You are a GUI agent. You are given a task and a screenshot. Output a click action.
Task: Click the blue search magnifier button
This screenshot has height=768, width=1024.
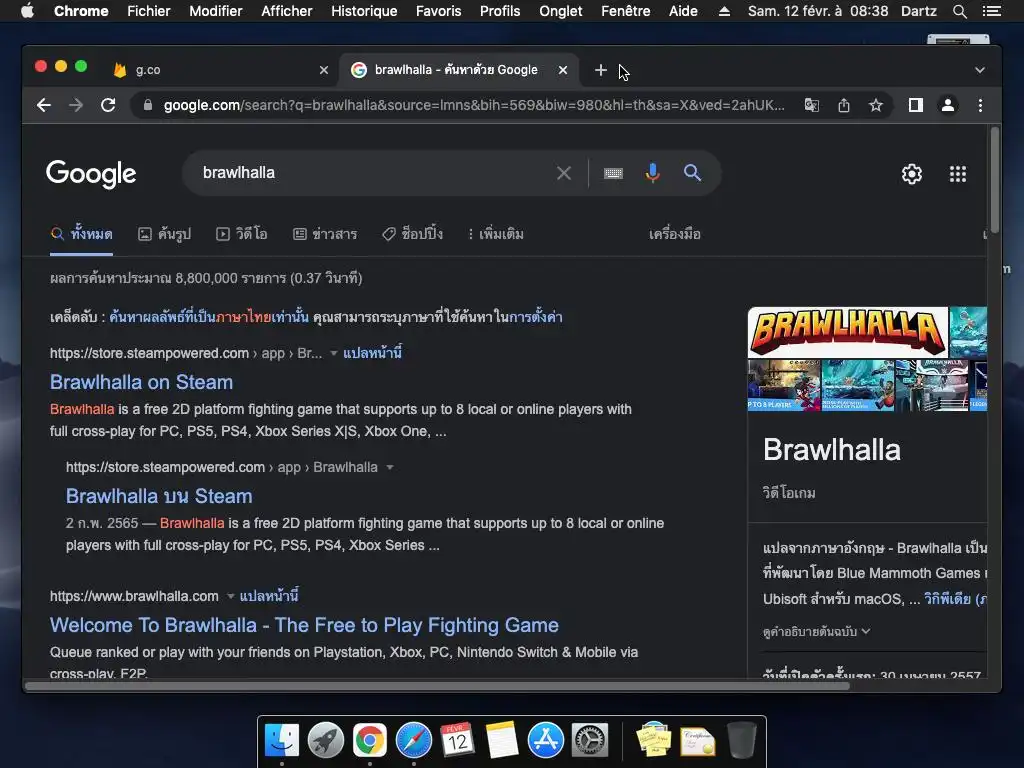(x=692, y=173)
